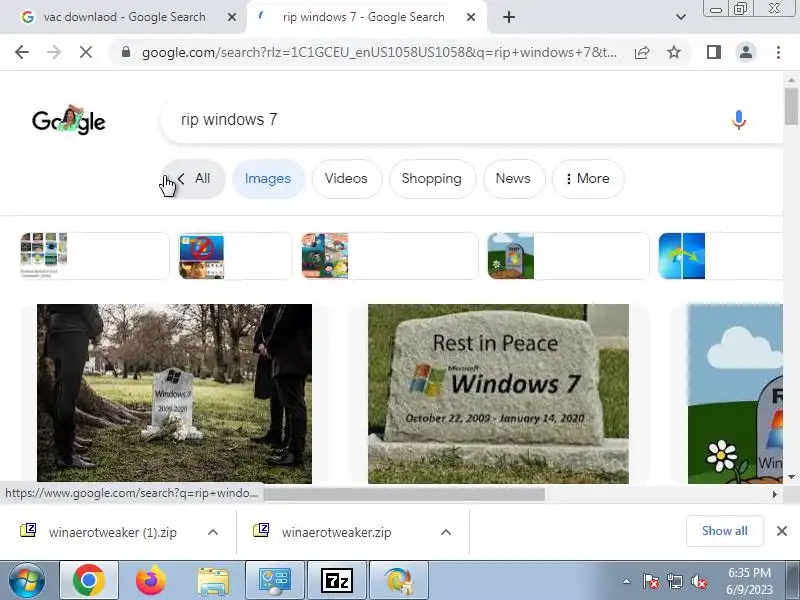The height and width of the screenshot is (600, 800).
Task: Close the 'vac downlaod' tab
Action: click(232, 17)
